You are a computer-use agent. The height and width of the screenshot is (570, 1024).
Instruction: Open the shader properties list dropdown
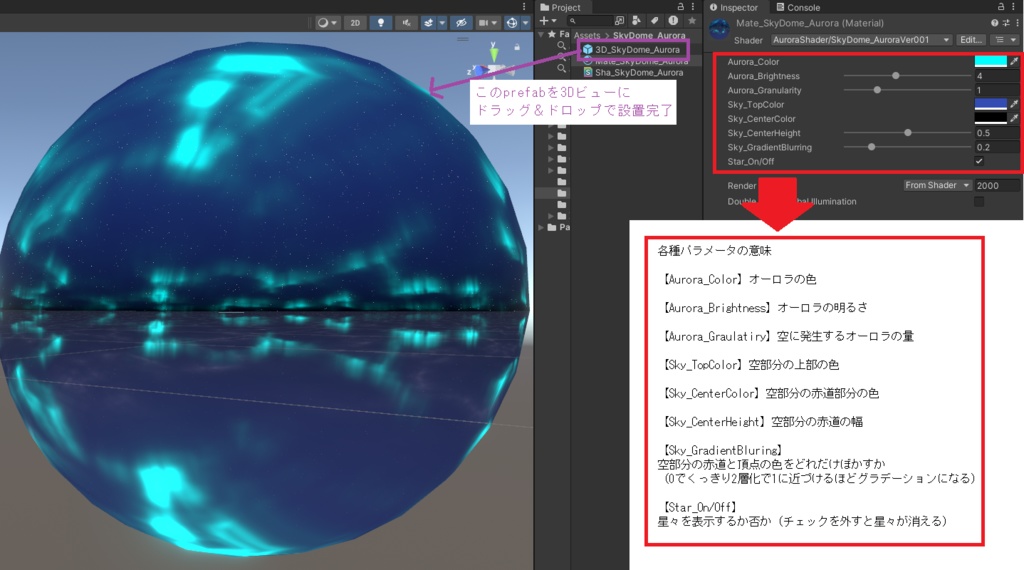point(1005,40)
